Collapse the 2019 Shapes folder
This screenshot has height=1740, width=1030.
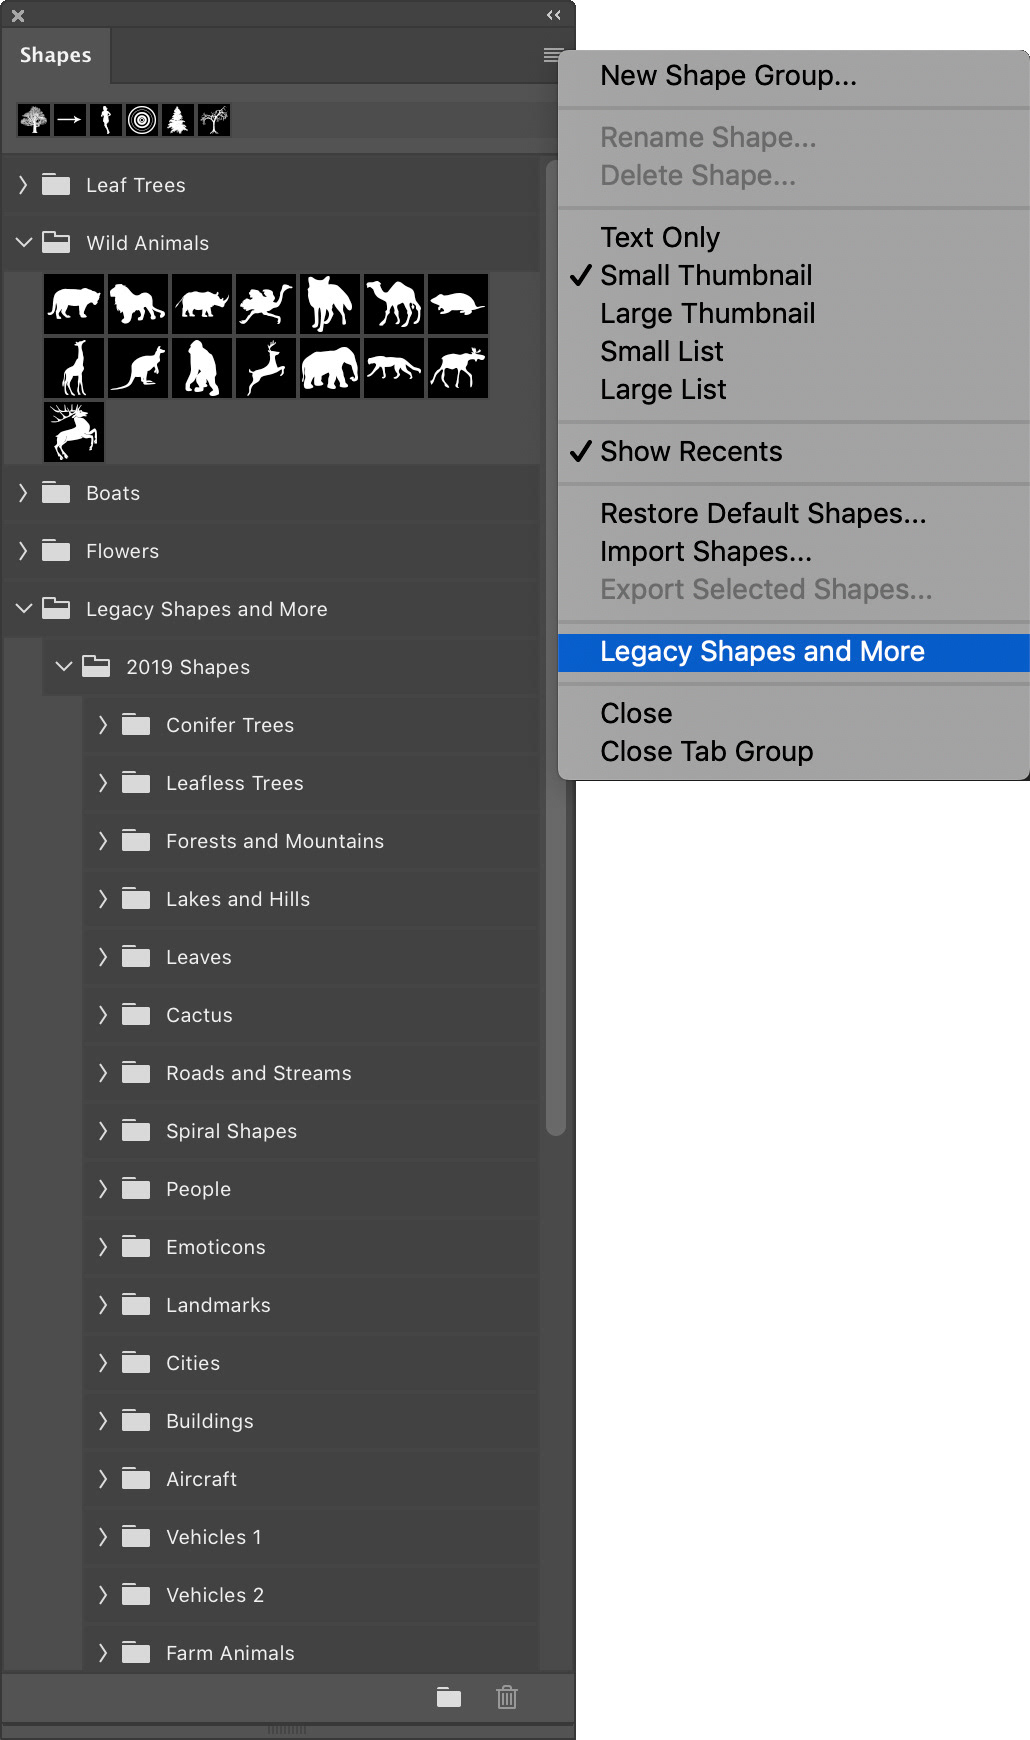point(64,667)
